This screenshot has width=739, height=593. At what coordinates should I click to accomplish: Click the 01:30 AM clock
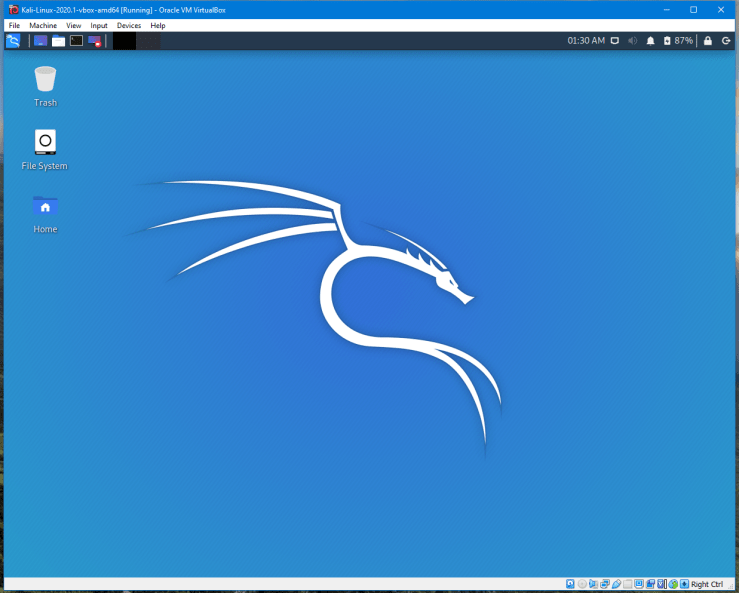[586, 41]
